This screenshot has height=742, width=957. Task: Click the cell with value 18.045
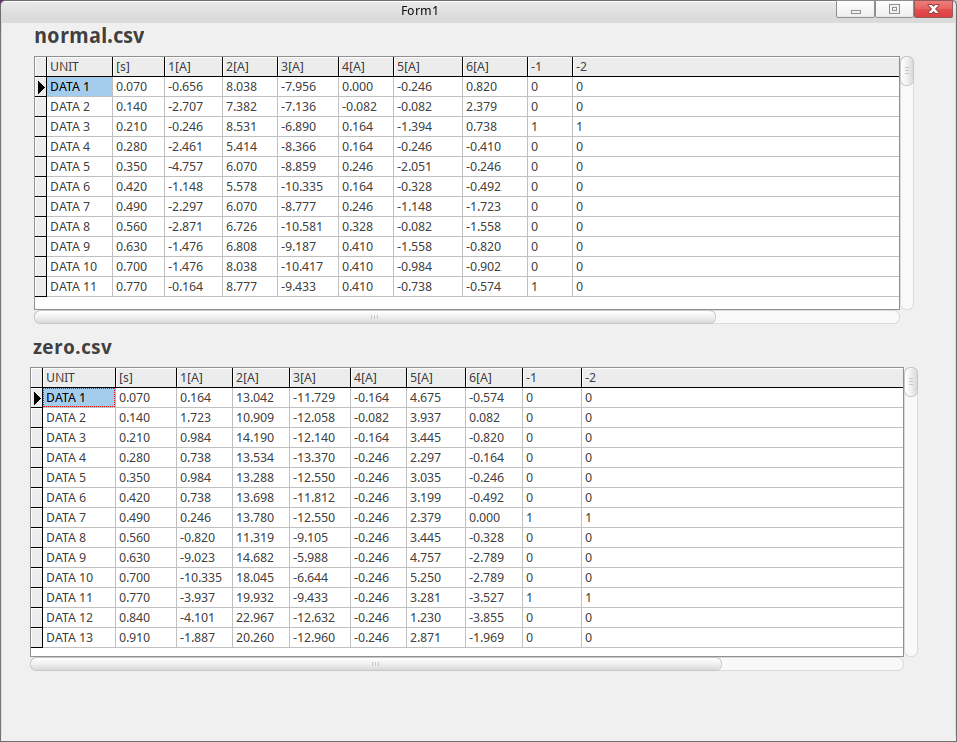260,578
